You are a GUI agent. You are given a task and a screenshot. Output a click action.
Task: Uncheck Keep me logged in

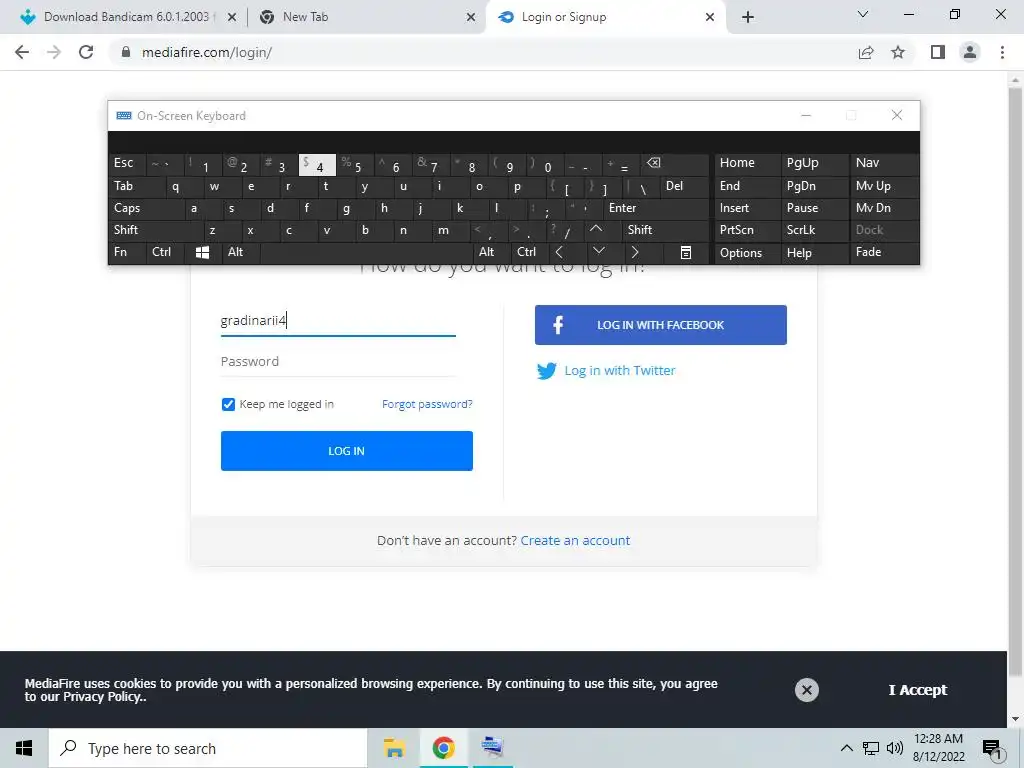[228, 404]
